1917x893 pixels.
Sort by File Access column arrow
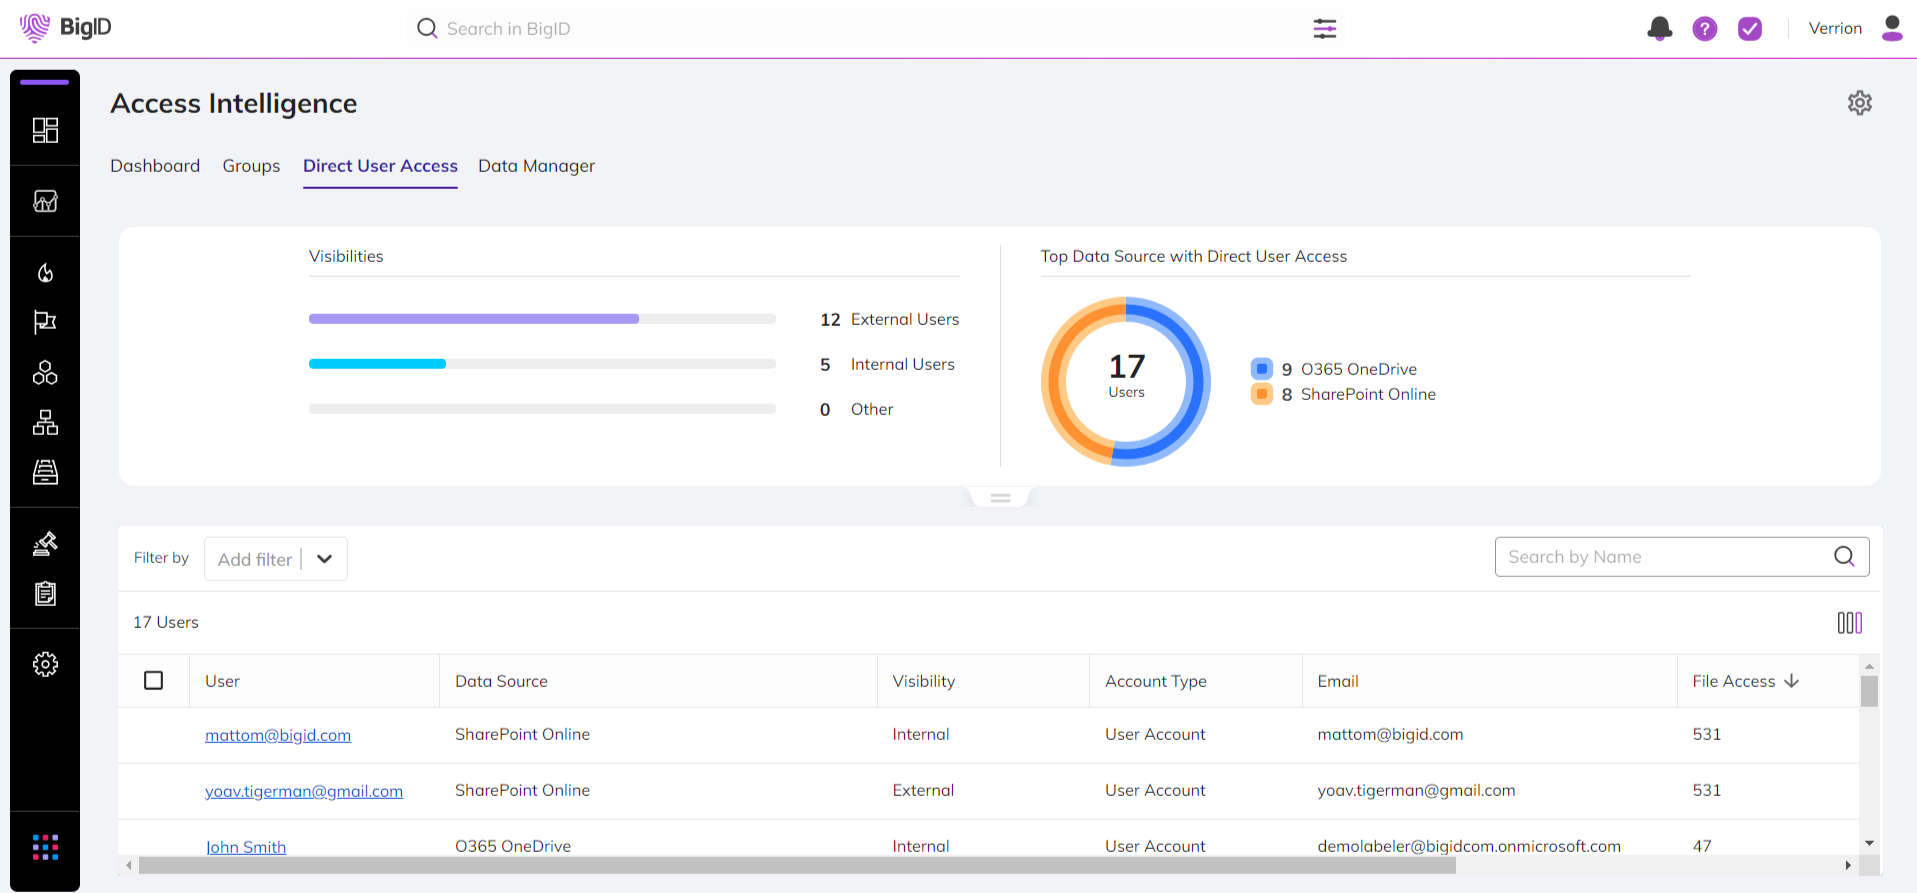(1791, 681)
